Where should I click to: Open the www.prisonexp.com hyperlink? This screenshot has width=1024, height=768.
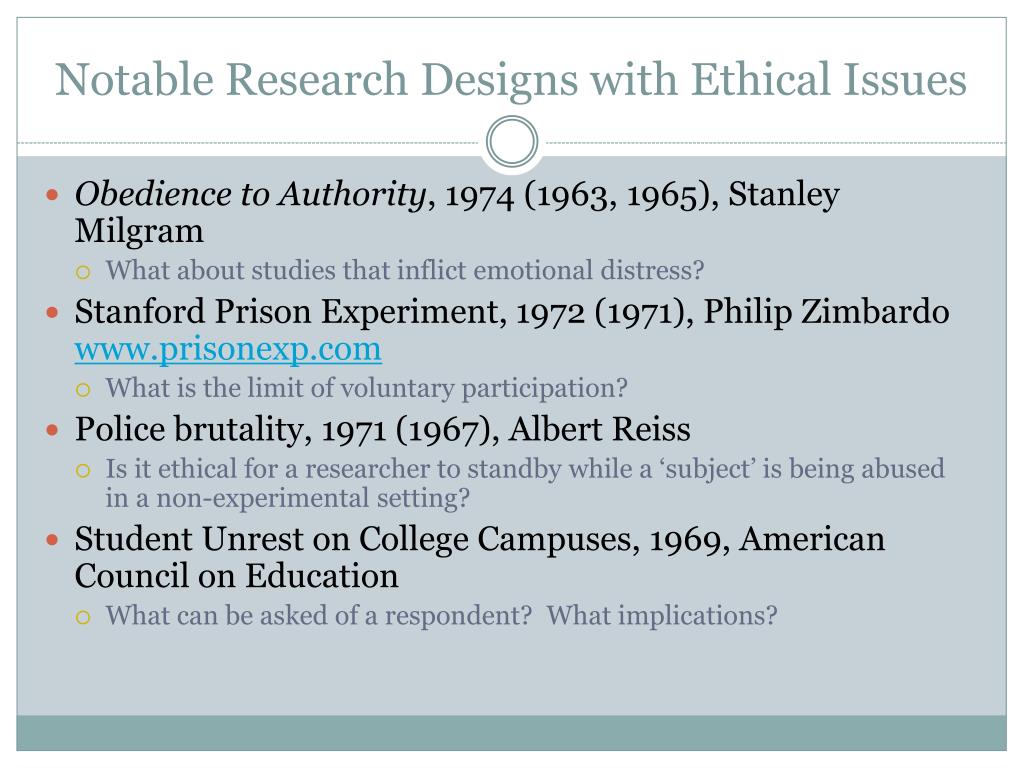click(228, 349)
